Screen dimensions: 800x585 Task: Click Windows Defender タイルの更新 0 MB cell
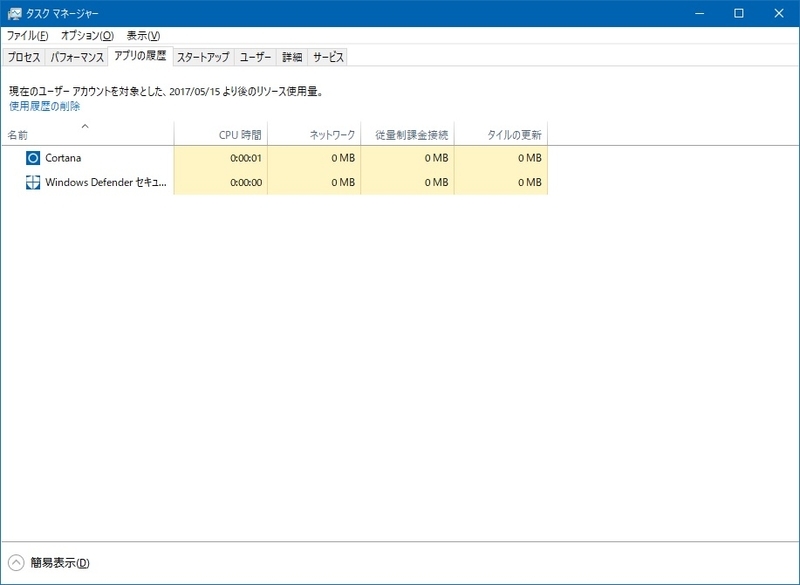pos(501,183)
